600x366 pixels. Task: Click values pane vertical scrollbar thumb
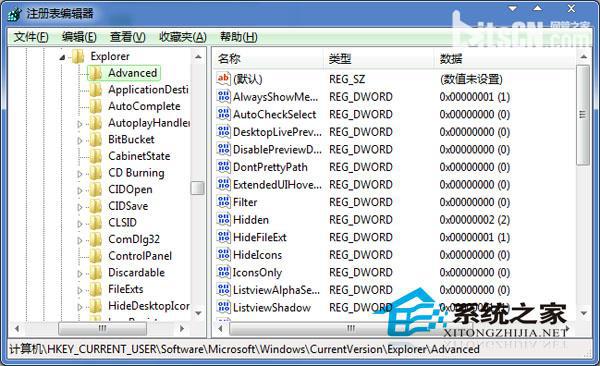coord(583,115)
